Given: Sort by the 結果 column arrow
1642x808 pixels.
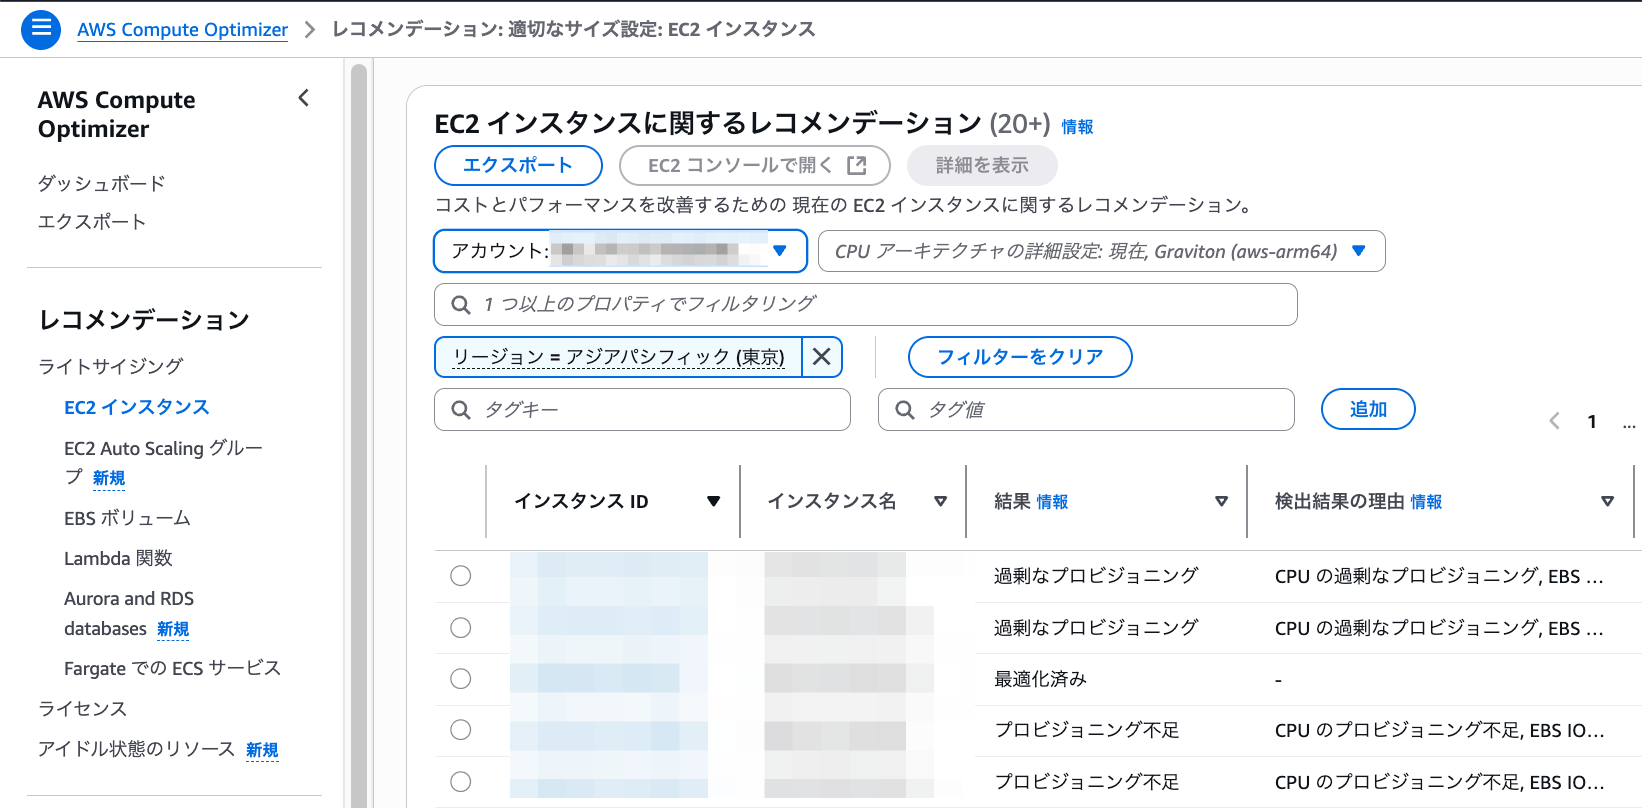Looking at the screenshot, I should [x=1221, y=502].
